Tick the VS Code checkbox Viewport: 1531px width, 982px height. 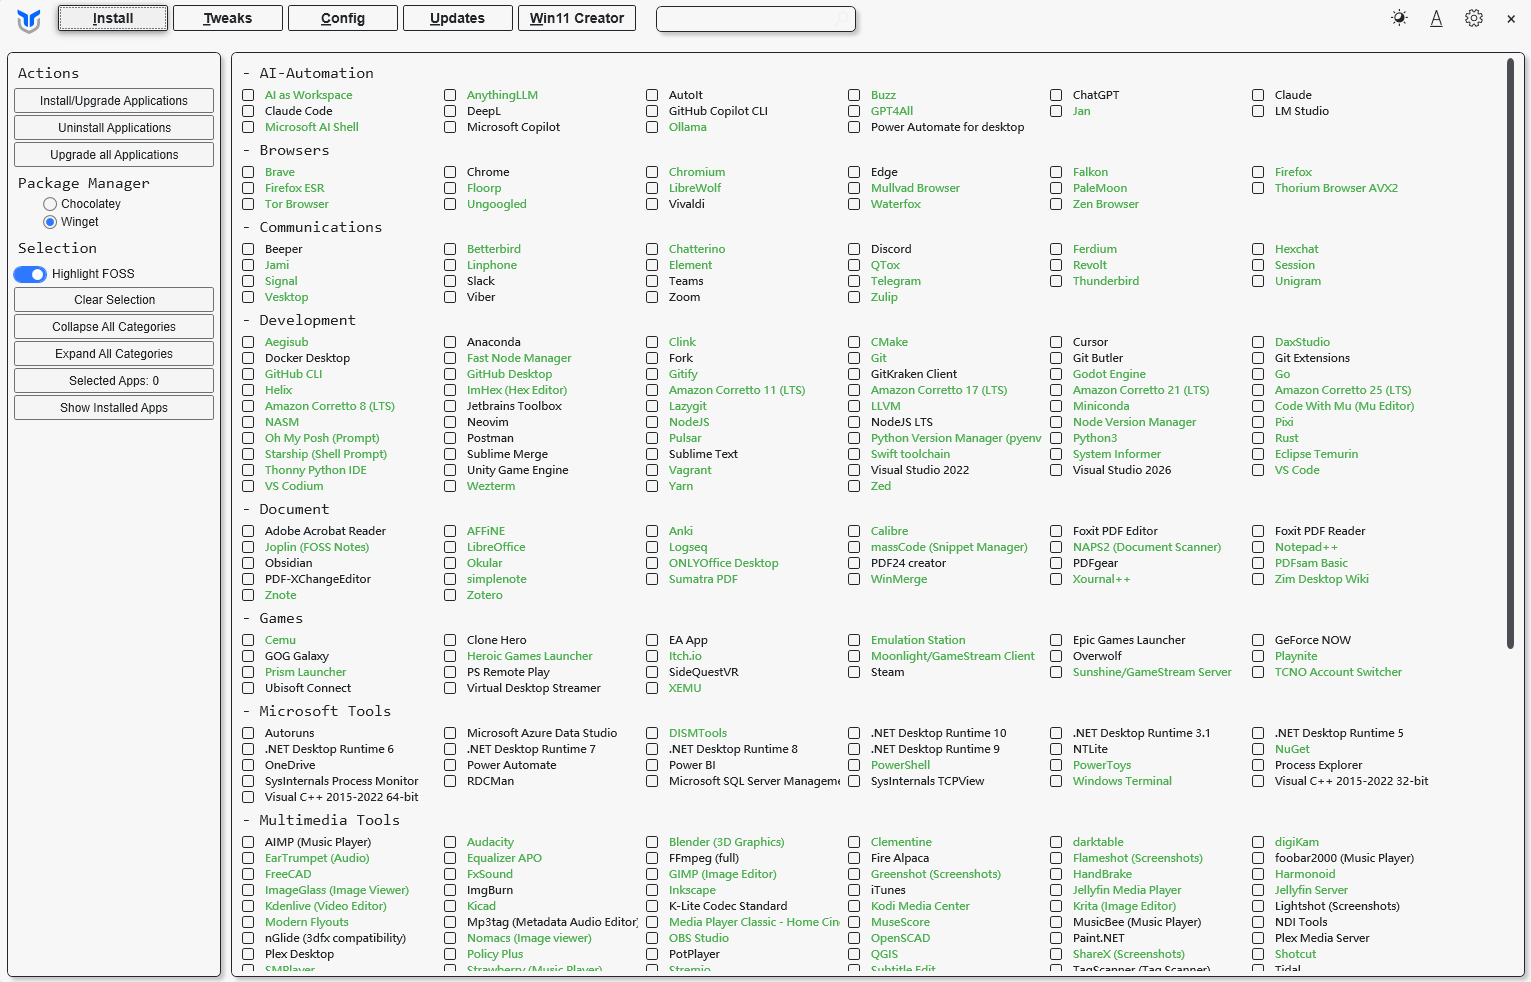point(1258,470)
